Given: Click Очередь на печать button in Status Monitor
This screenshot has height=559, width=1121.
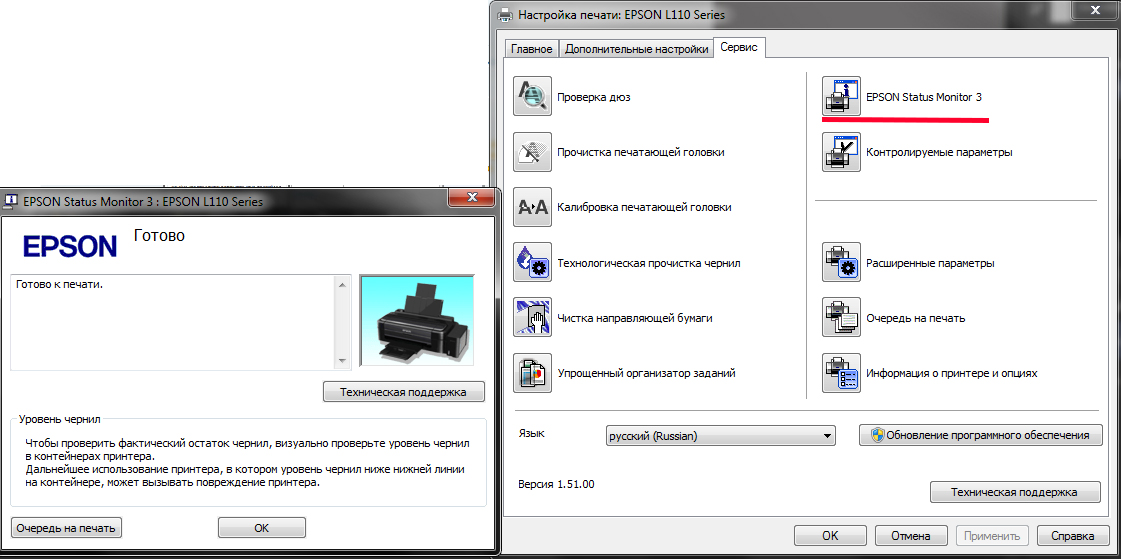Looking at the screenshot, I should point(66,528).
